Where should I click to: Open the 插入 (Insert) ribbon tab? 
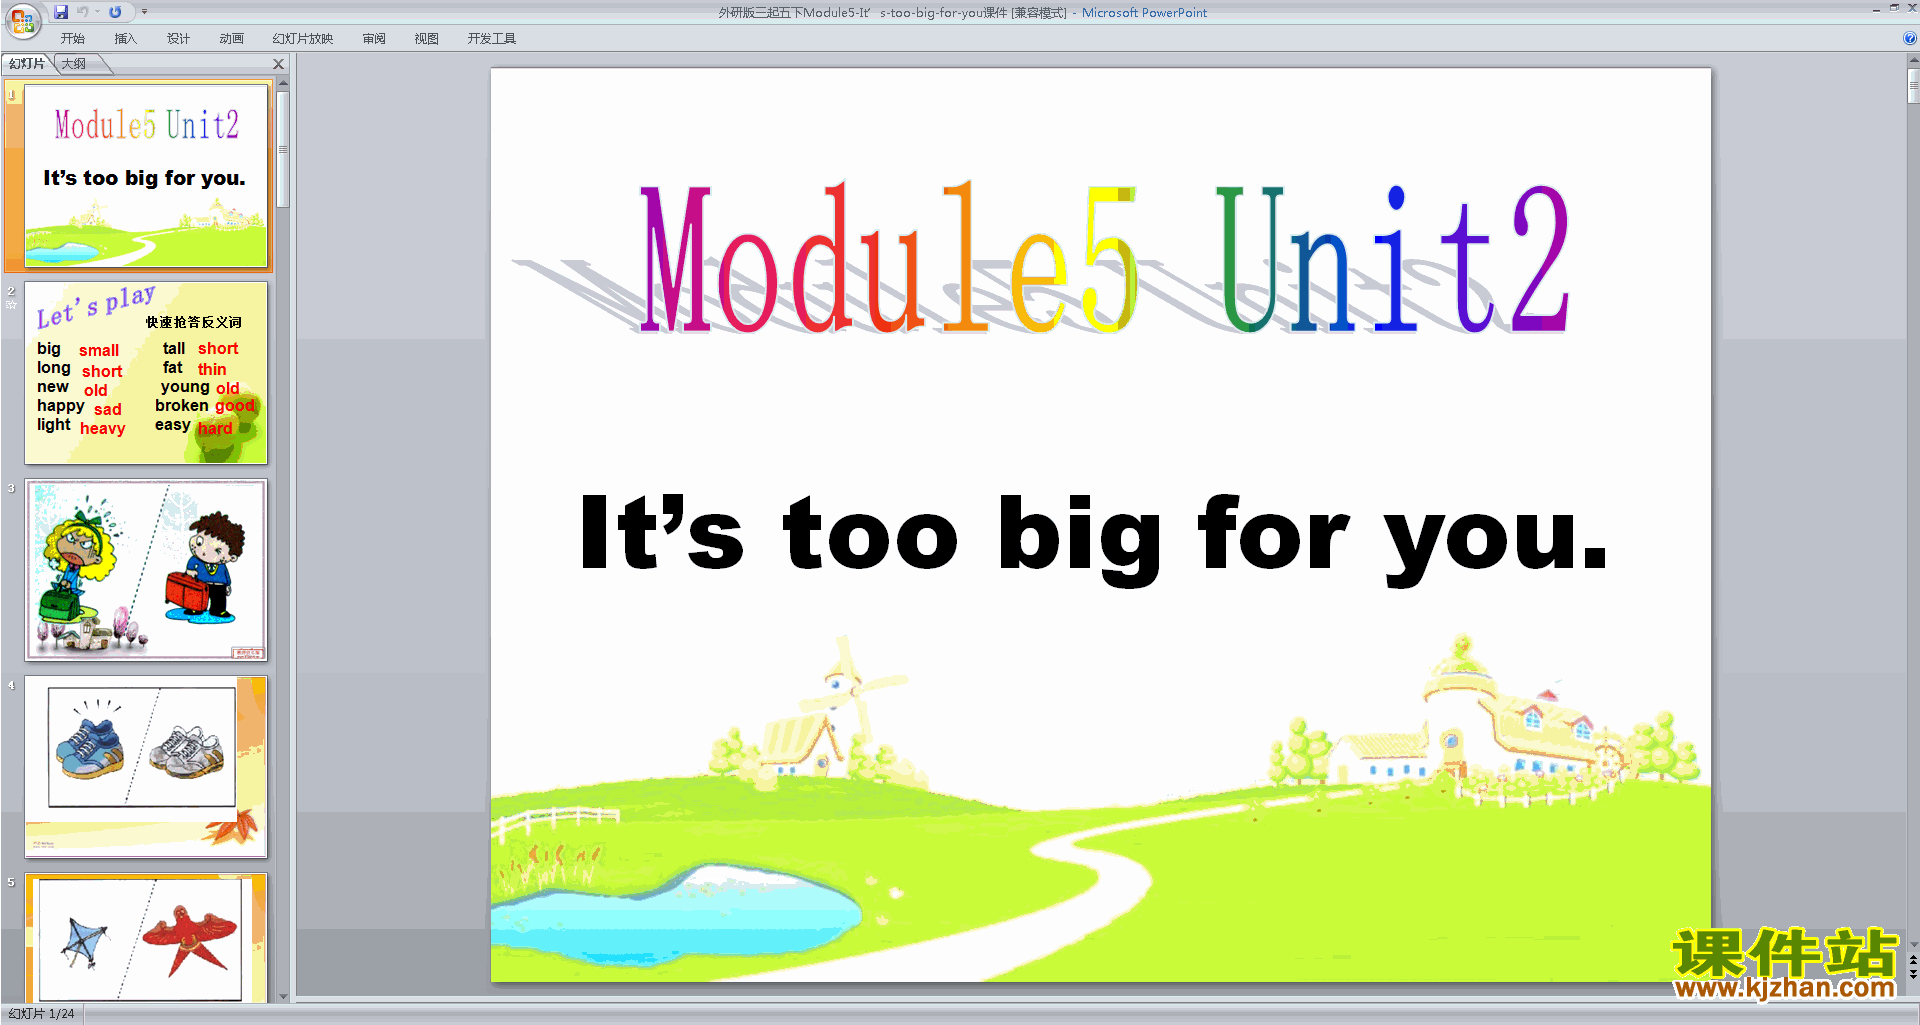pyautogui.click(x=125, y=39)
